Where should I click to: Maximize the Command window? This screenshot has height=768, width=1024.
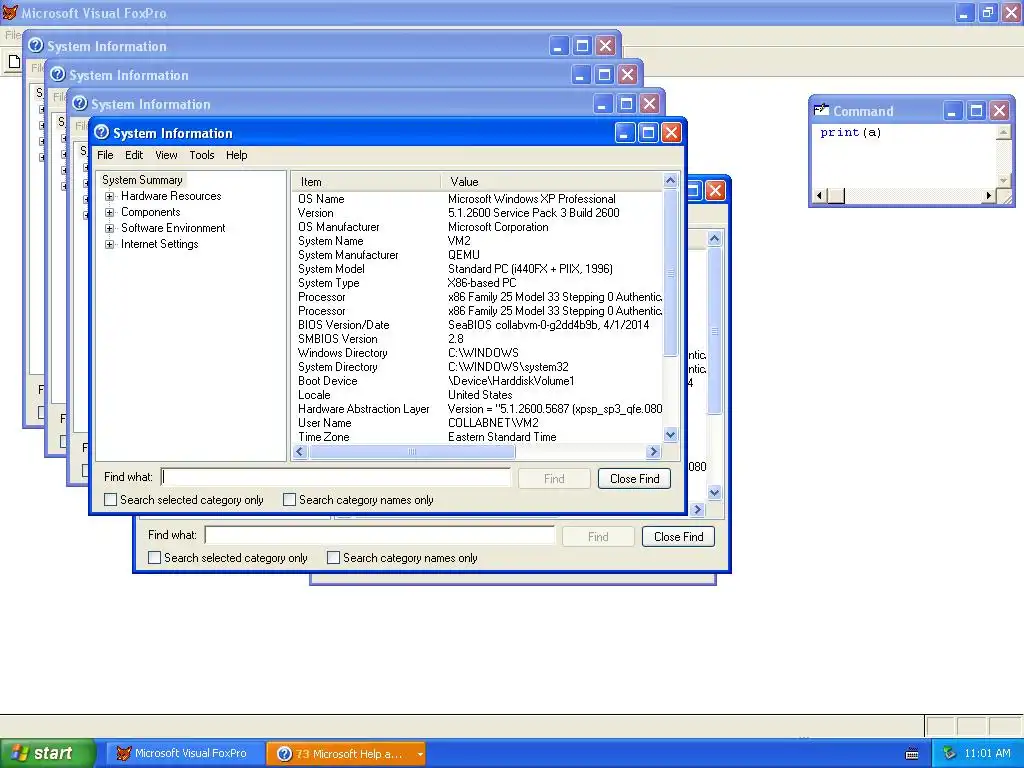[976, 111]
